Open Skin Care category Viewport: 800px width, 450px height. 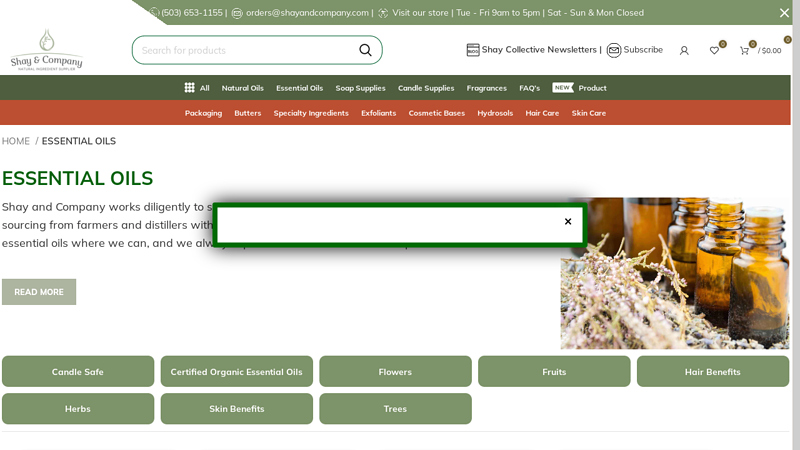[589, 113]
